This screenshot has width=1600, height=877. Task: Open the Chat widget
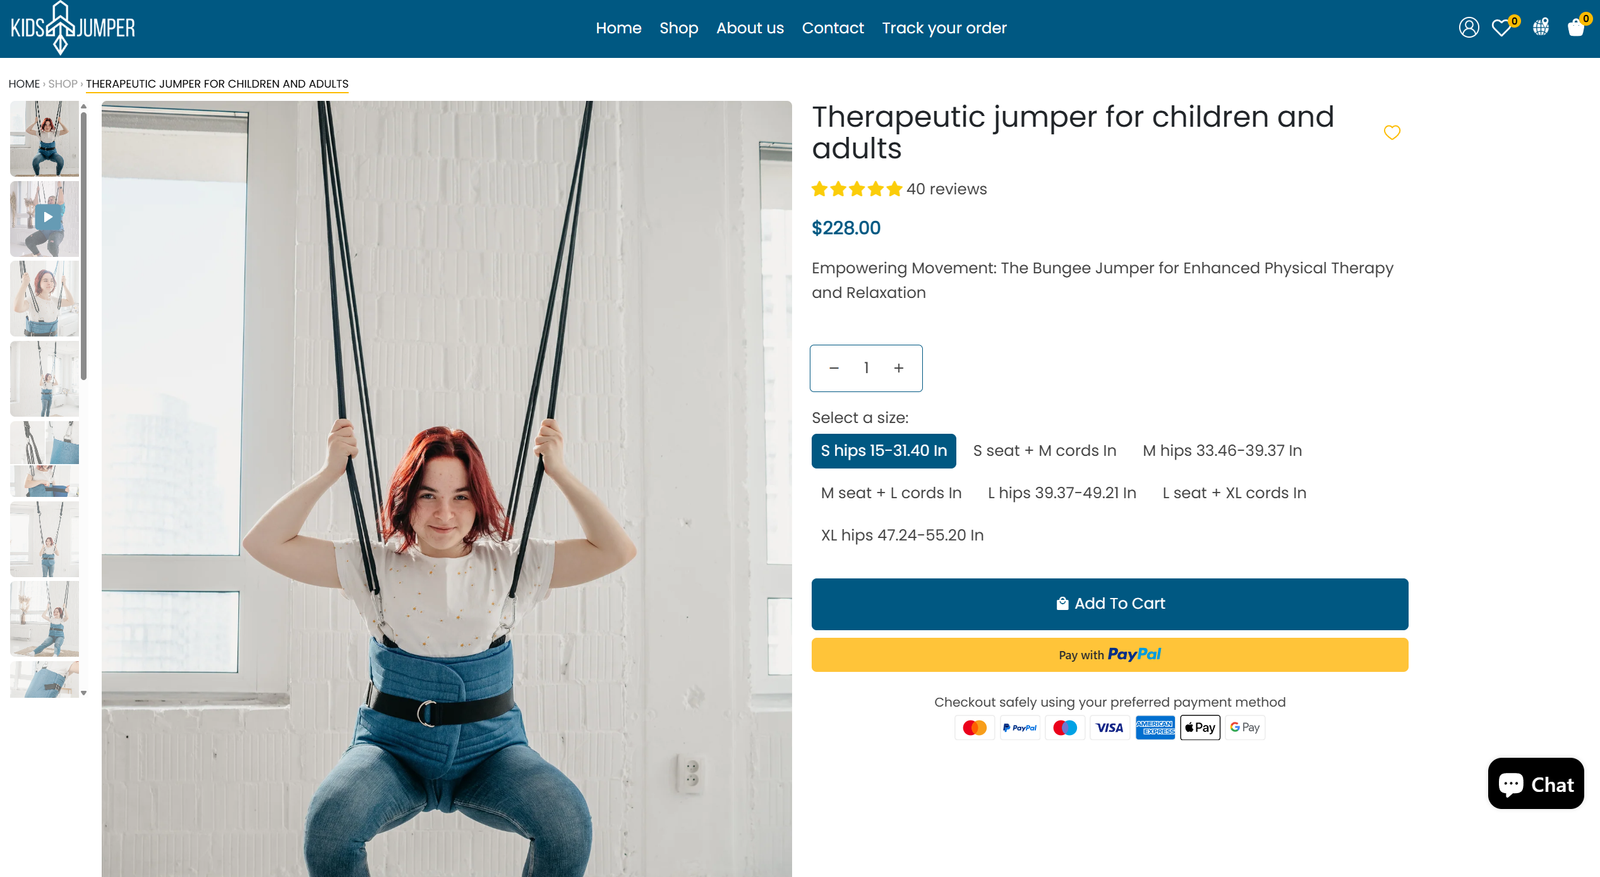(x=1535, y=784)
